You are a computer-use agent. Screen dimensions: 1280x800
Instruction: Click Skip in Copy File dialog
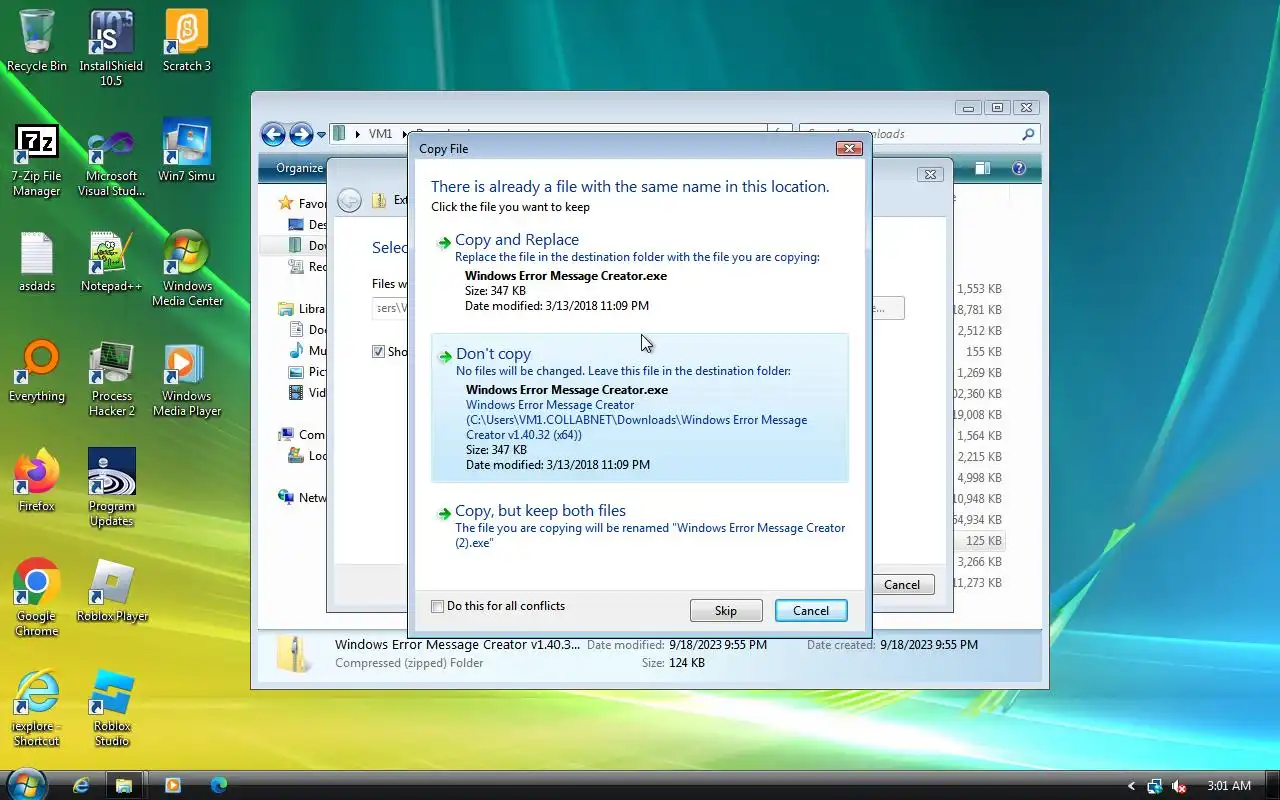726,611
